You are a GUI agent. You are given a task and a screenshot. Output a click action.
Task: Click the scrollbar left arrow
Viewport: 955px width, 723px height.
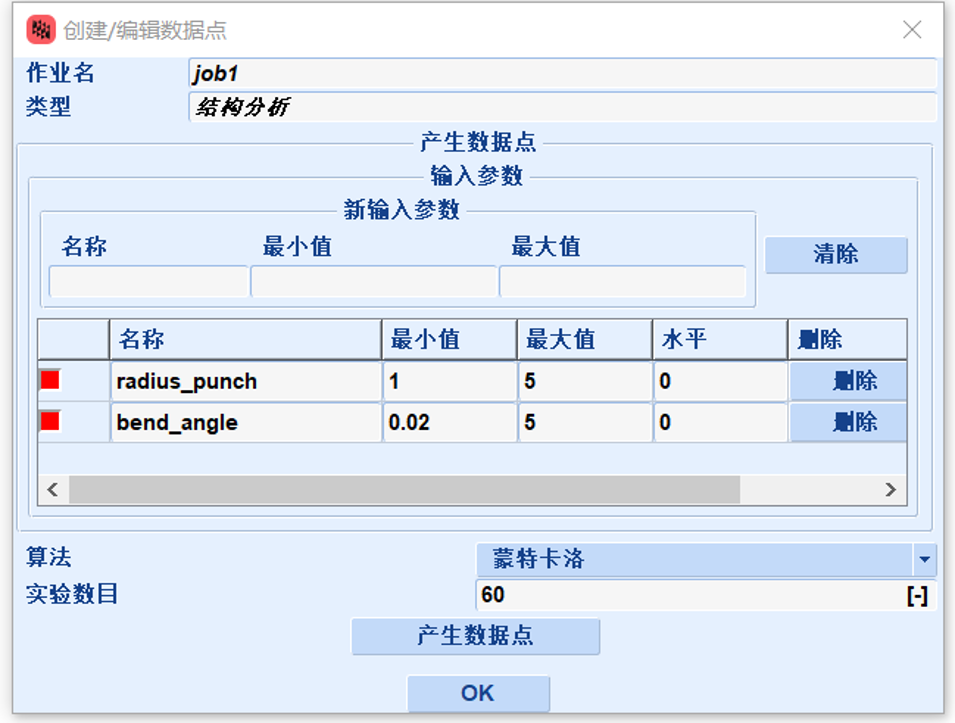[x=53, y=490]
